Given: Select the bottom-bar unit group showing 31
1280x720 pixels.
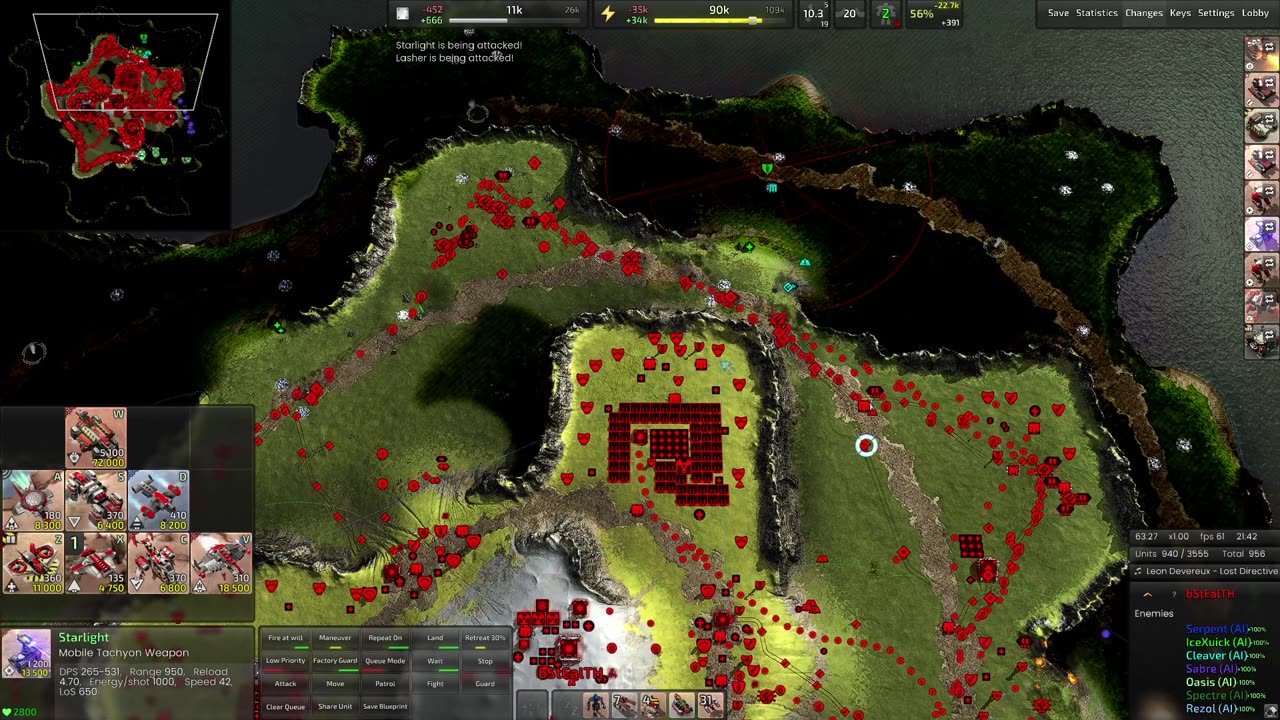Looking at the screenshot, I should pyautogui.click(x=710, y=705).
